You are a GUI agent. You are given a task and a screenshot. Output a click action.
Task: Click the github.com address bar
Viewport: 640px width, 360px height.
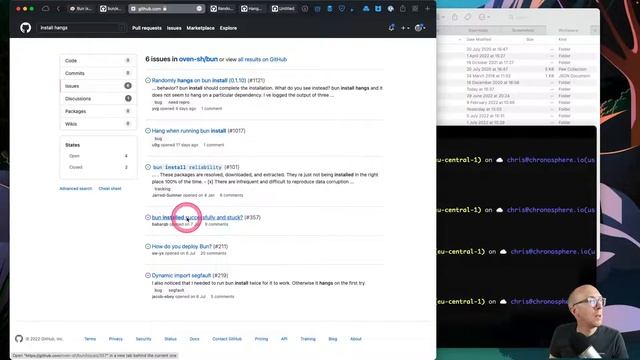(166, 9)
